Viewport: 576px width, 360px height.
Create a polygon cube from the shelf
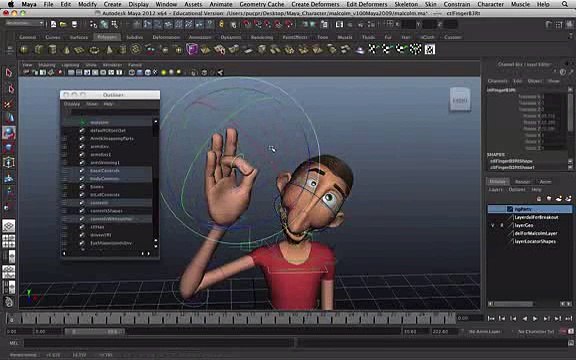[39, 49]
